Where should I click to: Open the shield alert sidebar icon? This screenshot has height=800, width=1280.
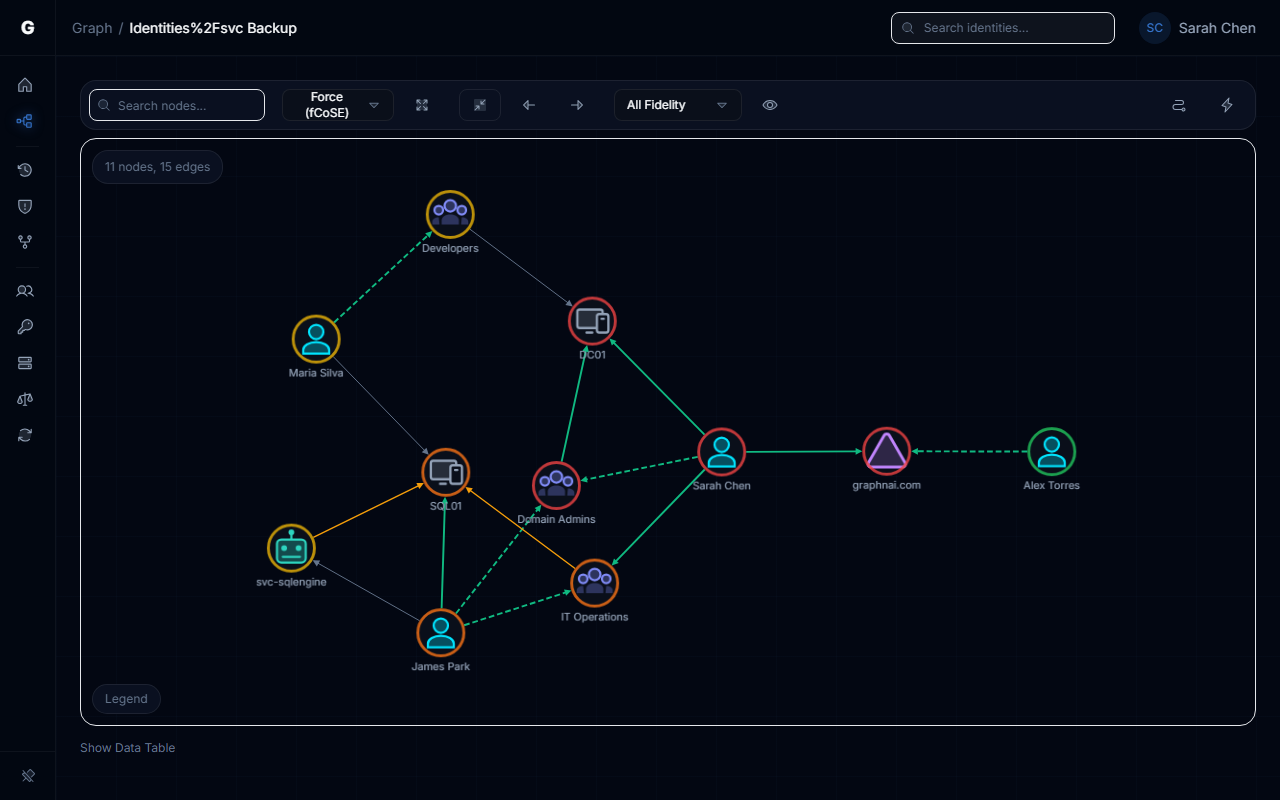point(25,206)
